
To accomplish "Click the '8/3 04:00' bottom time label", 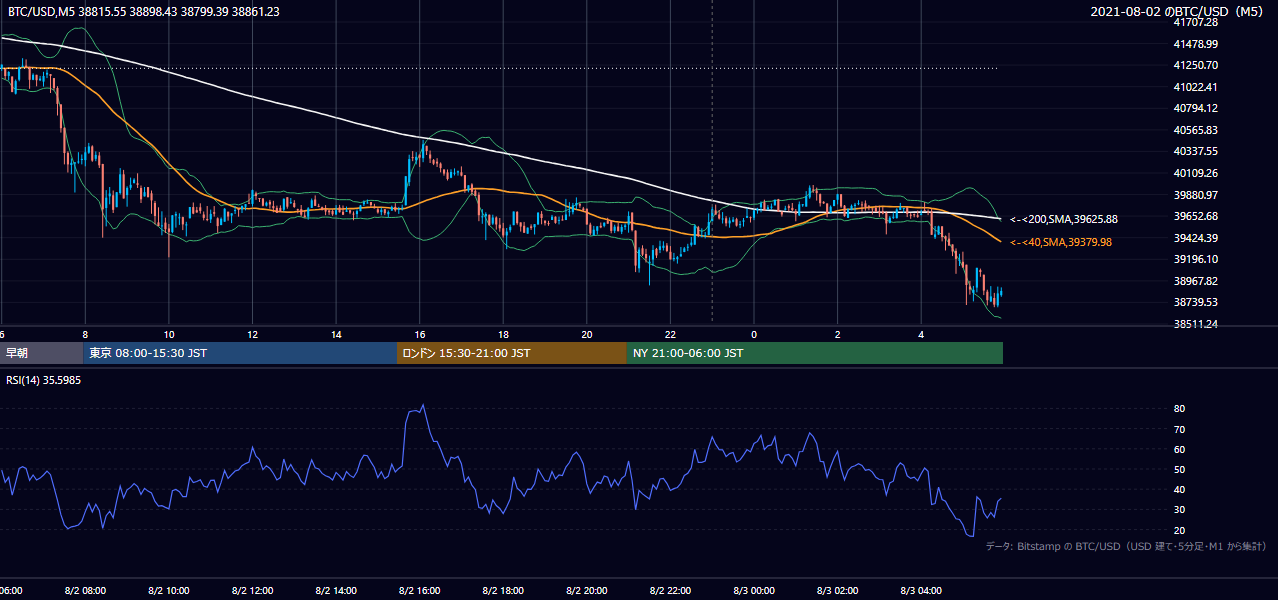I will pyautogui.click(x=921, y=591).
